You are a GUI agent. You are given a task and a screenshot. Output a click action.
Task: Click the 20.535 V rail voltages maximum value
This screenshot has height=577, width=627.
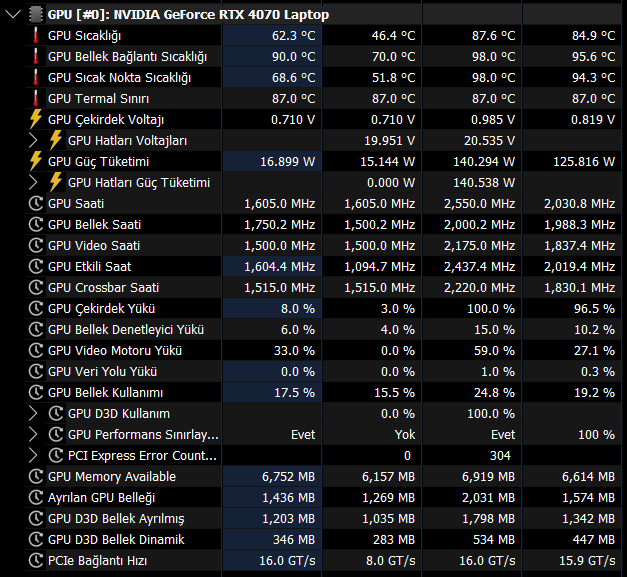489,141
